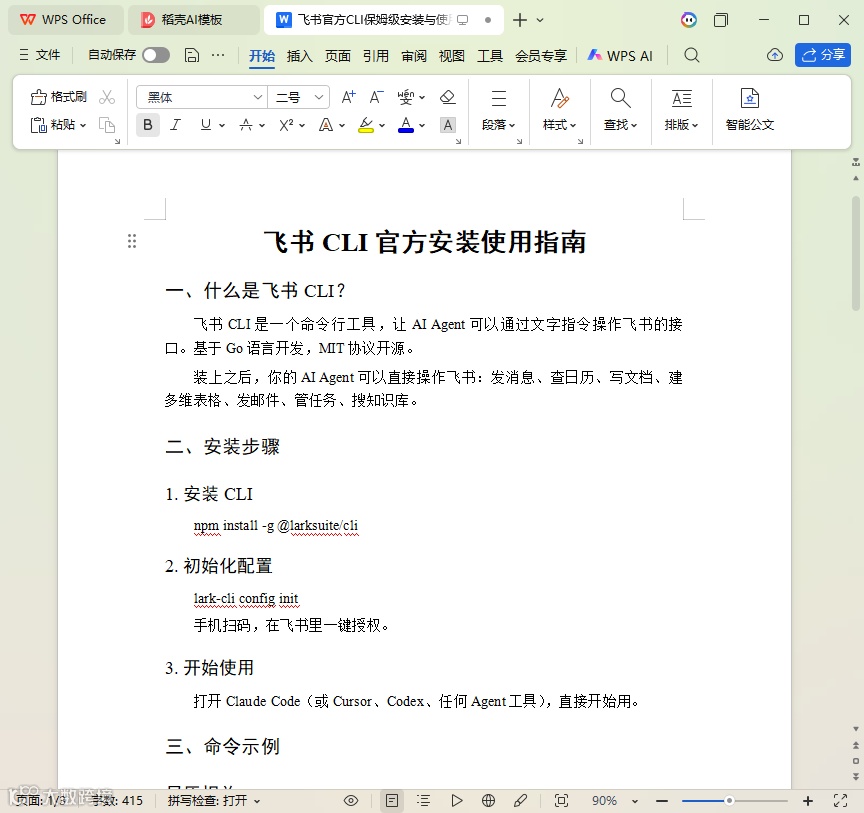Open the zoom 90% dropdown arrow
The height and width of the screenshot is (813, 864).
634,801
